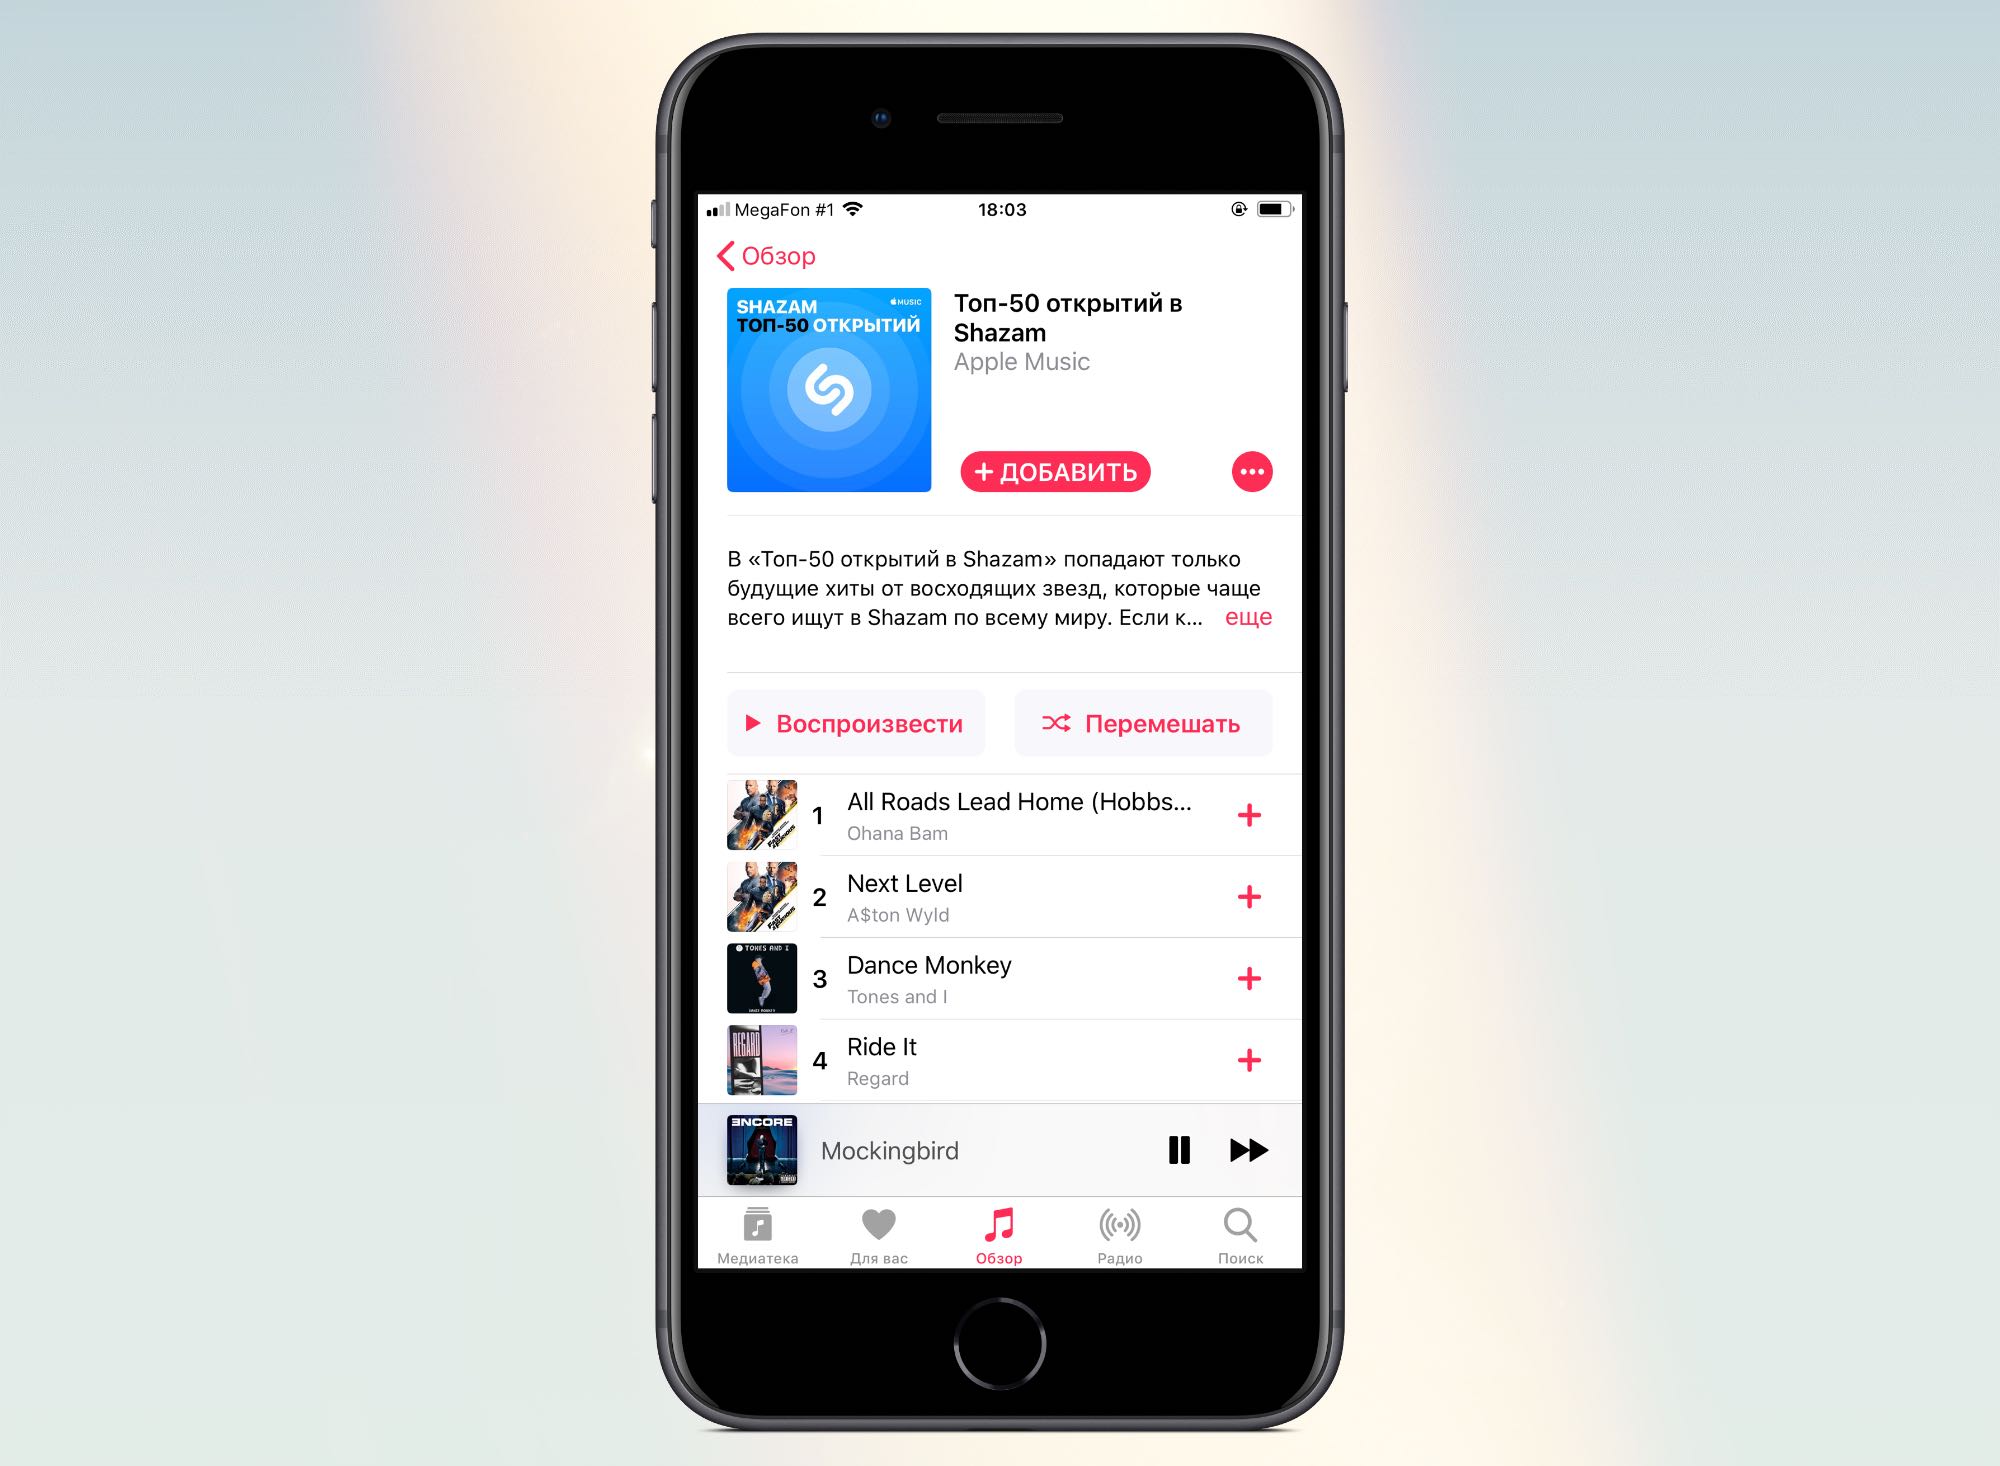The height and width of the screenshot is (1466, 2000).
Task: Tap the add plus icon for Dance Monkey
Action: tap(1250, 977)
